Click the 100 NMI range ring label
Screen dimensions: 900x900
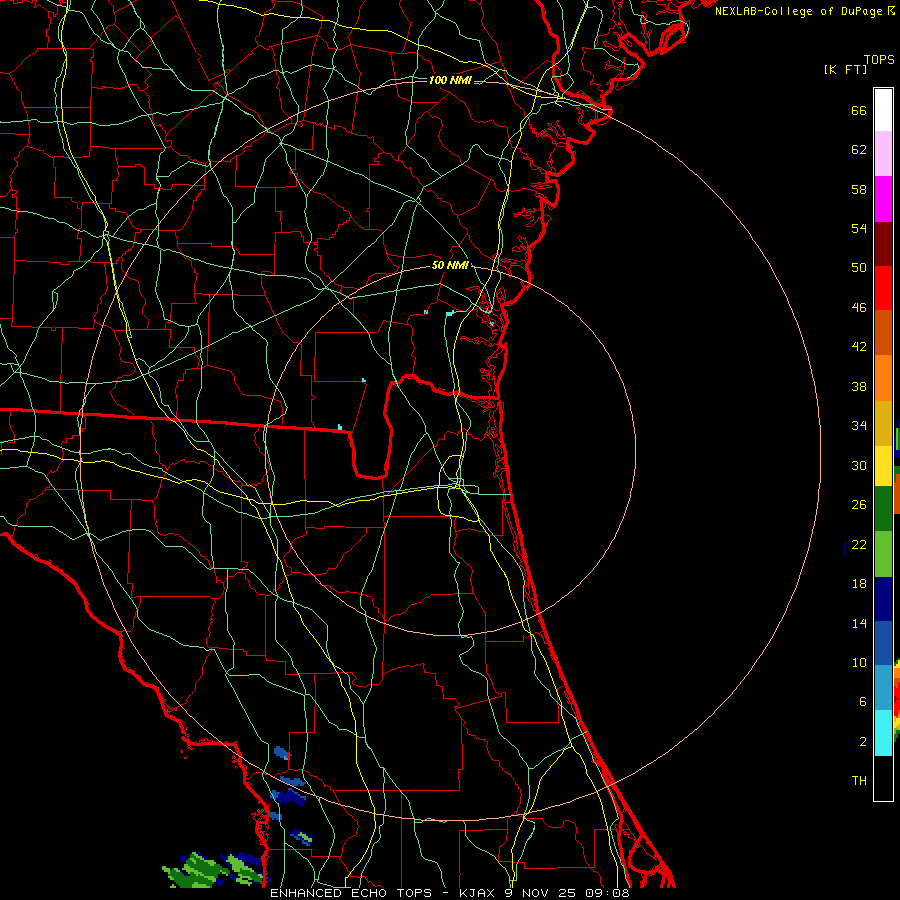click(x=450, y=80)
